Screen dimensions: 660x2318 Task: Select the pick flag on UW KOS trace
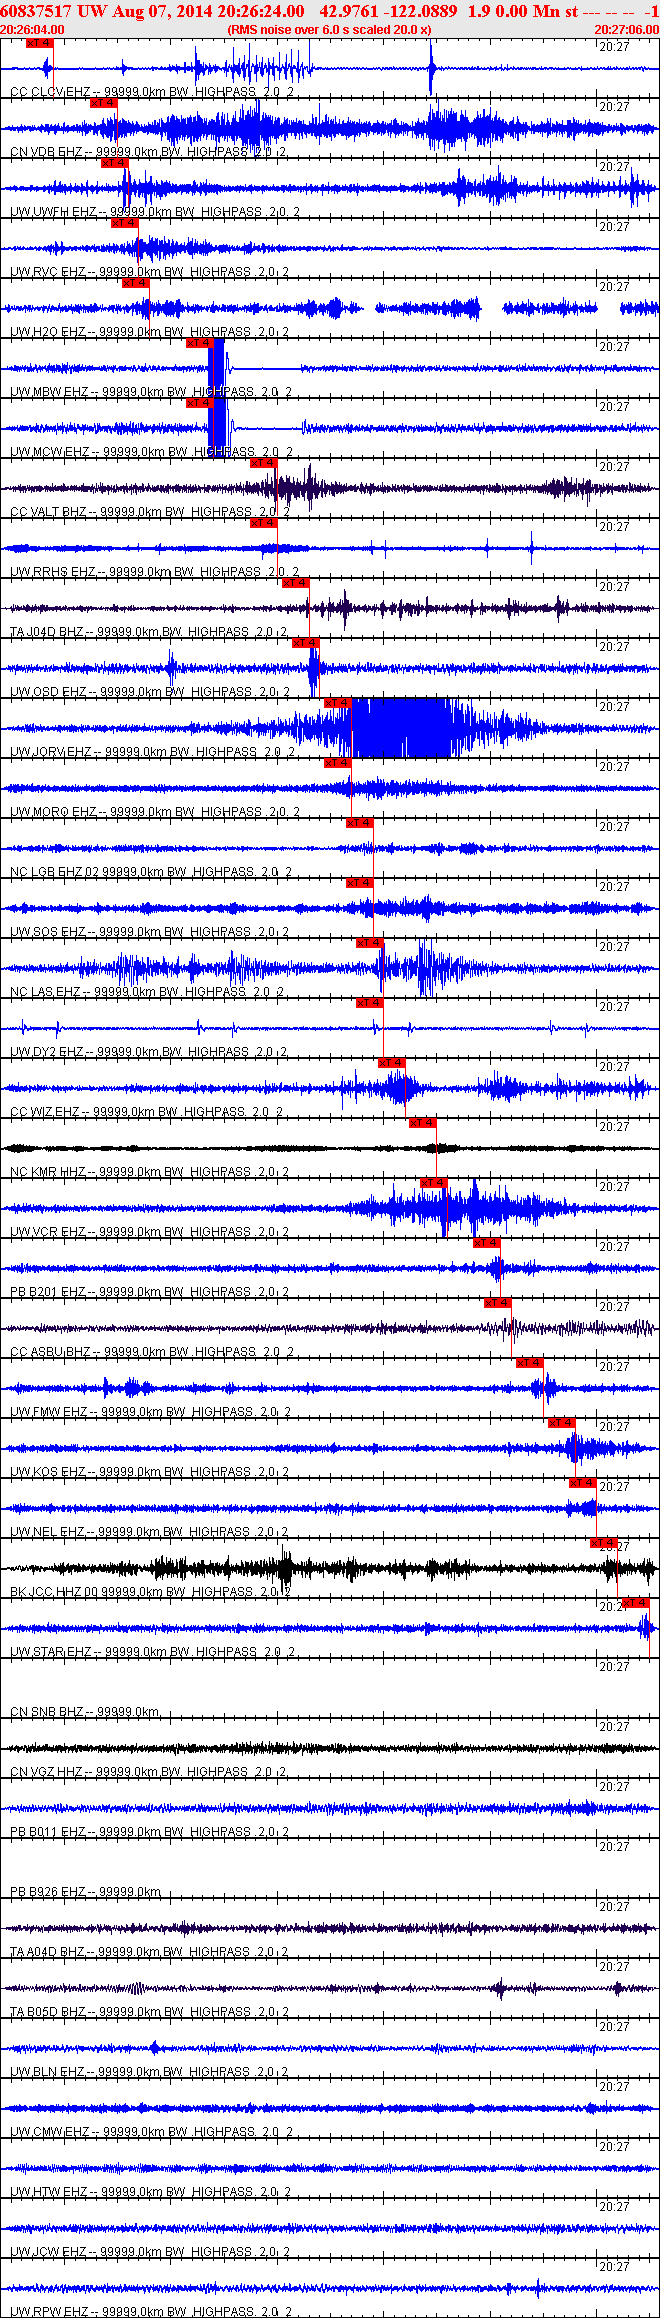(562, 1423)
